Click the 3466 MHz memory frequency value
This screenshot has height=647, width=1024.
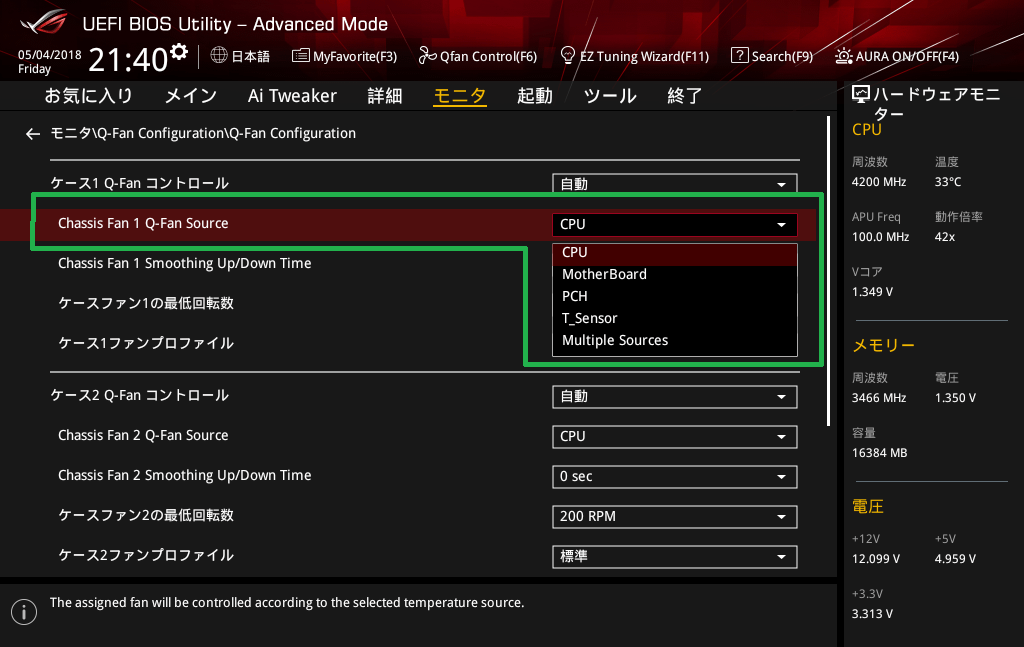click(x=879, y=398)
